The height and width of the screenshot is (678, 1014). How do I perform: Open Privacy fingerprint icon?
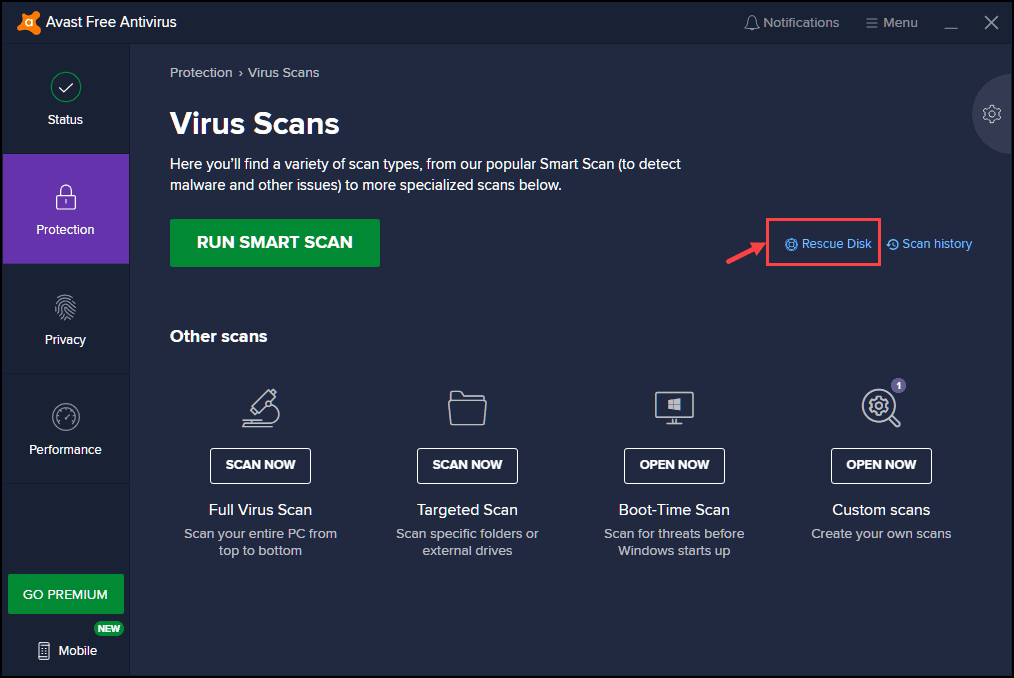(65, 308)
